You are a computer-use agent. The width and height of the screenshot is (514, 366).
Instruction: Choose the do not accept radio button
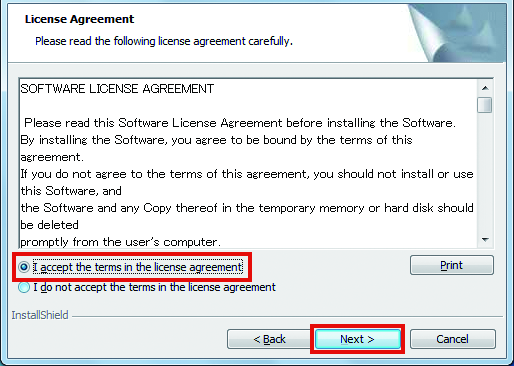tap(24, 287)
